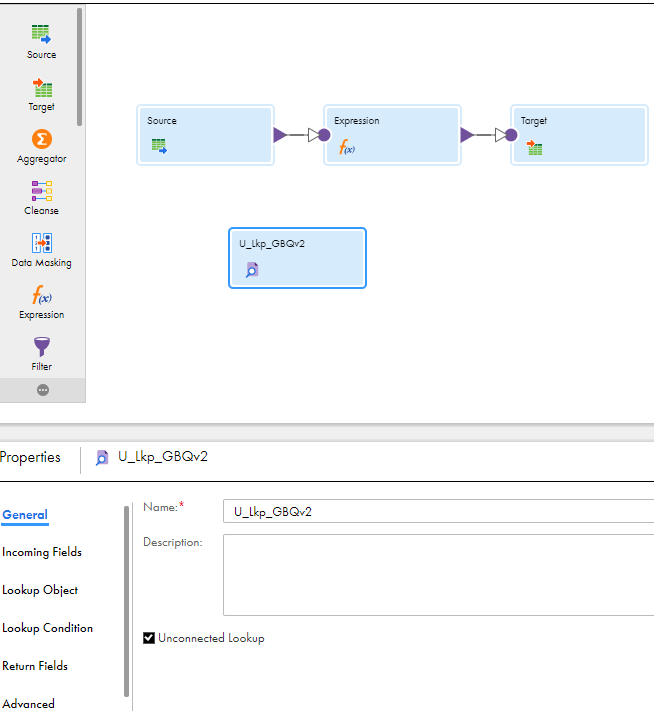Select the Expression node on the canvas

pos(392,135)
